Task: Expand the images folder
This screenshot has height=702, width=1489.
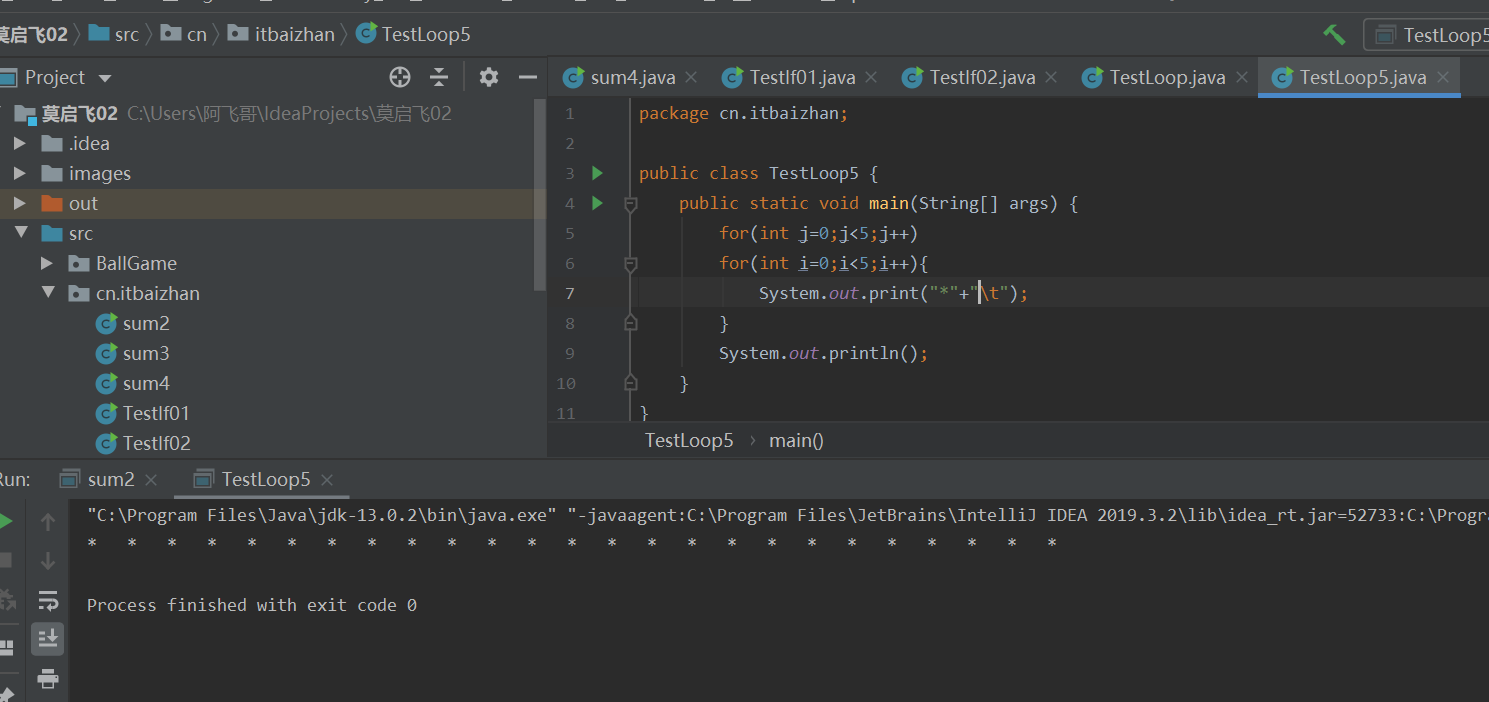Action: click(x=20, y=174)
